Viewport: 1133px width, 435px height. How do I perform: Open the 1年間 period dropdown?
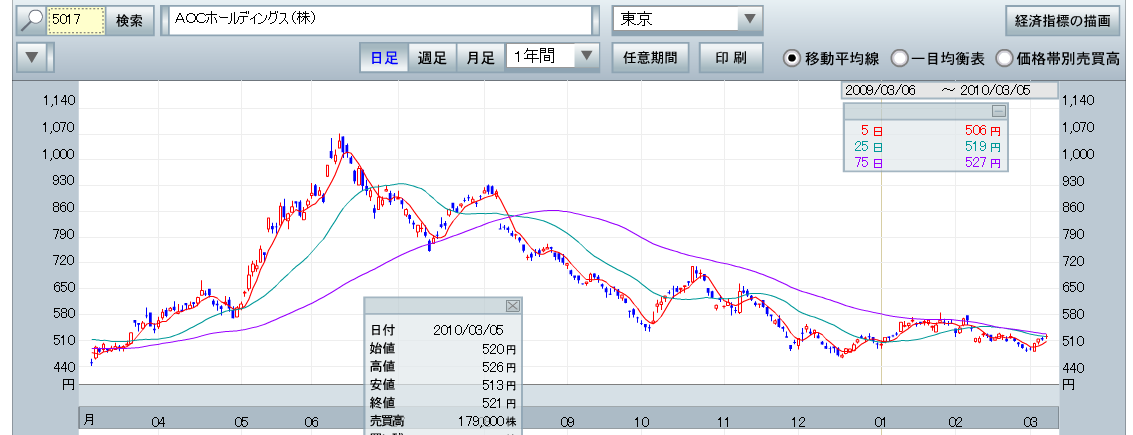(x=587, y=57)
